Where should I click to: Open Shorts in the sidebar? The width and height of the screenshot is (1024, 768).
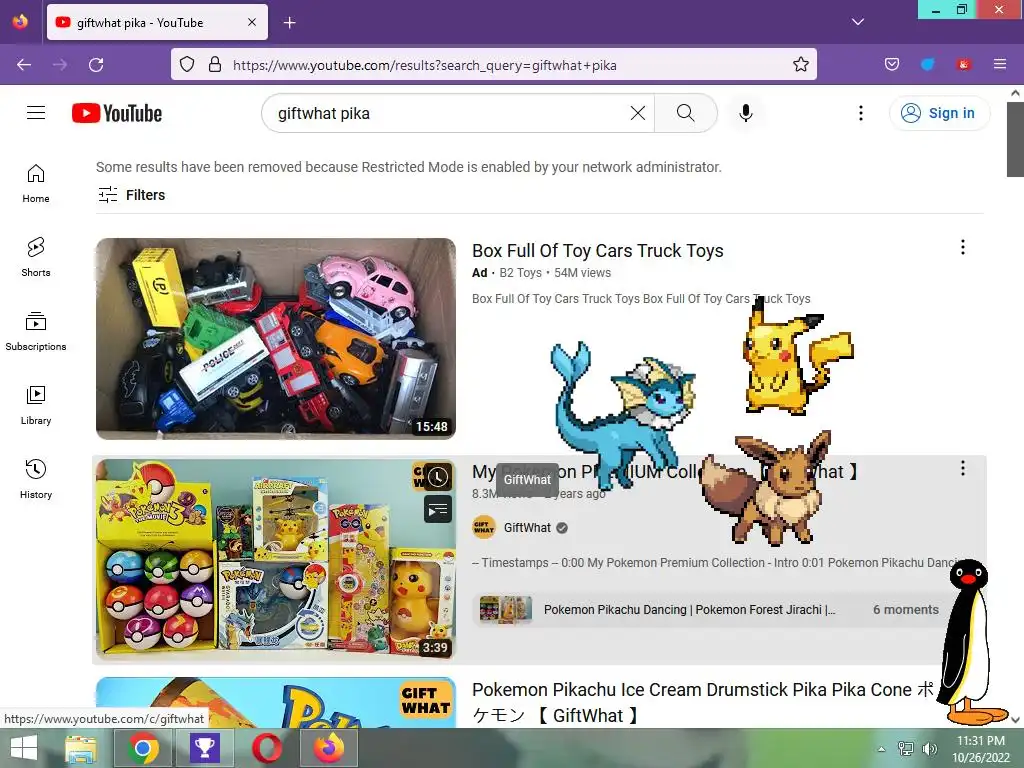click(36, 257)
